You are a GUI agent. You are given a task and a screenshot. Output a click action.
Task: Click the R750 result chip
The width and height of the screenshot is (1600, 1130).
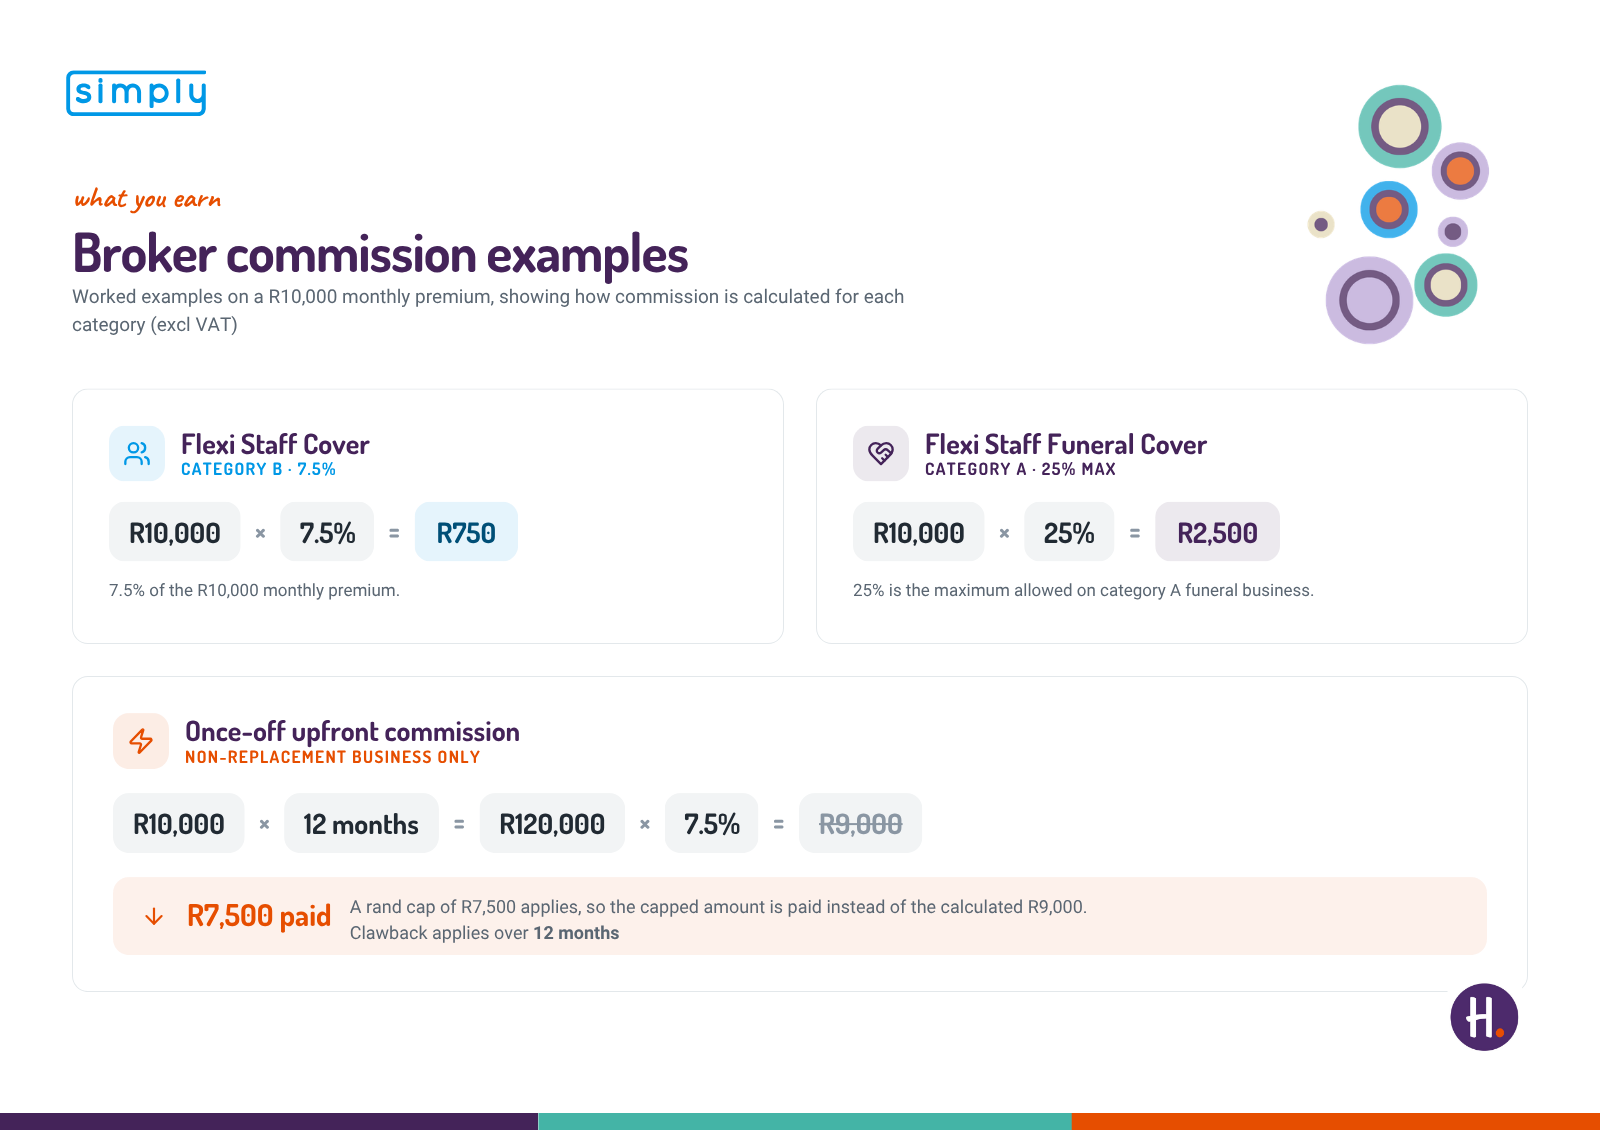tap(466, 532)
